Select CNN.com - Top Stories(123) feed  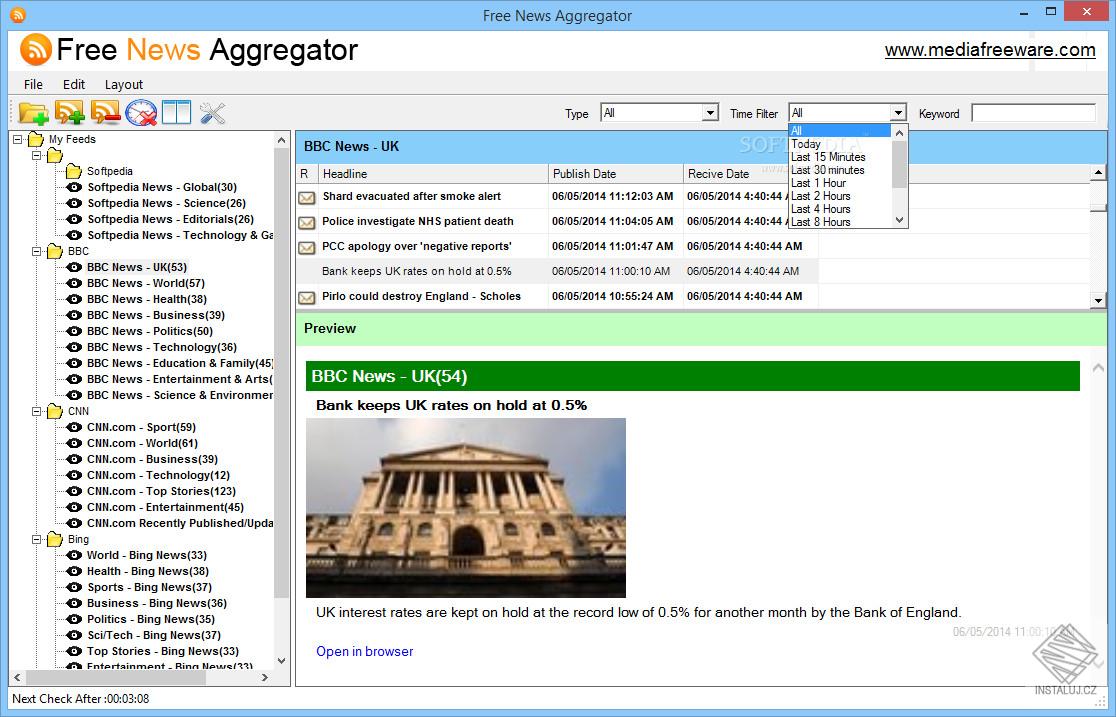click(161, 491)
